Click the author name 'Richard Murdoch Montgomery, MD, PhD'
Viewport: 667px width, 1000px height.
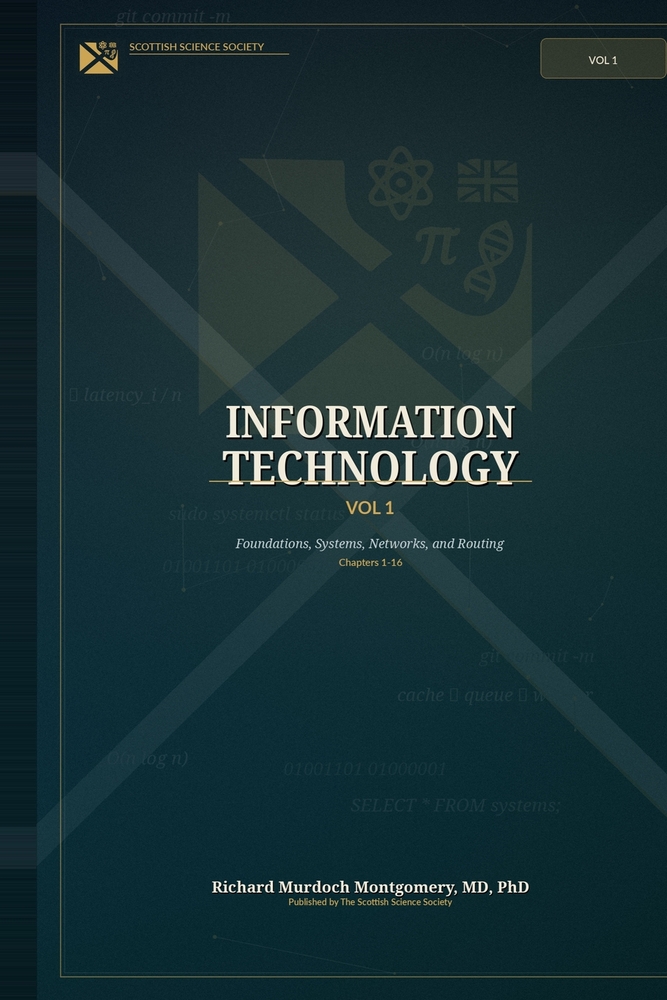[x=370, y=886]
